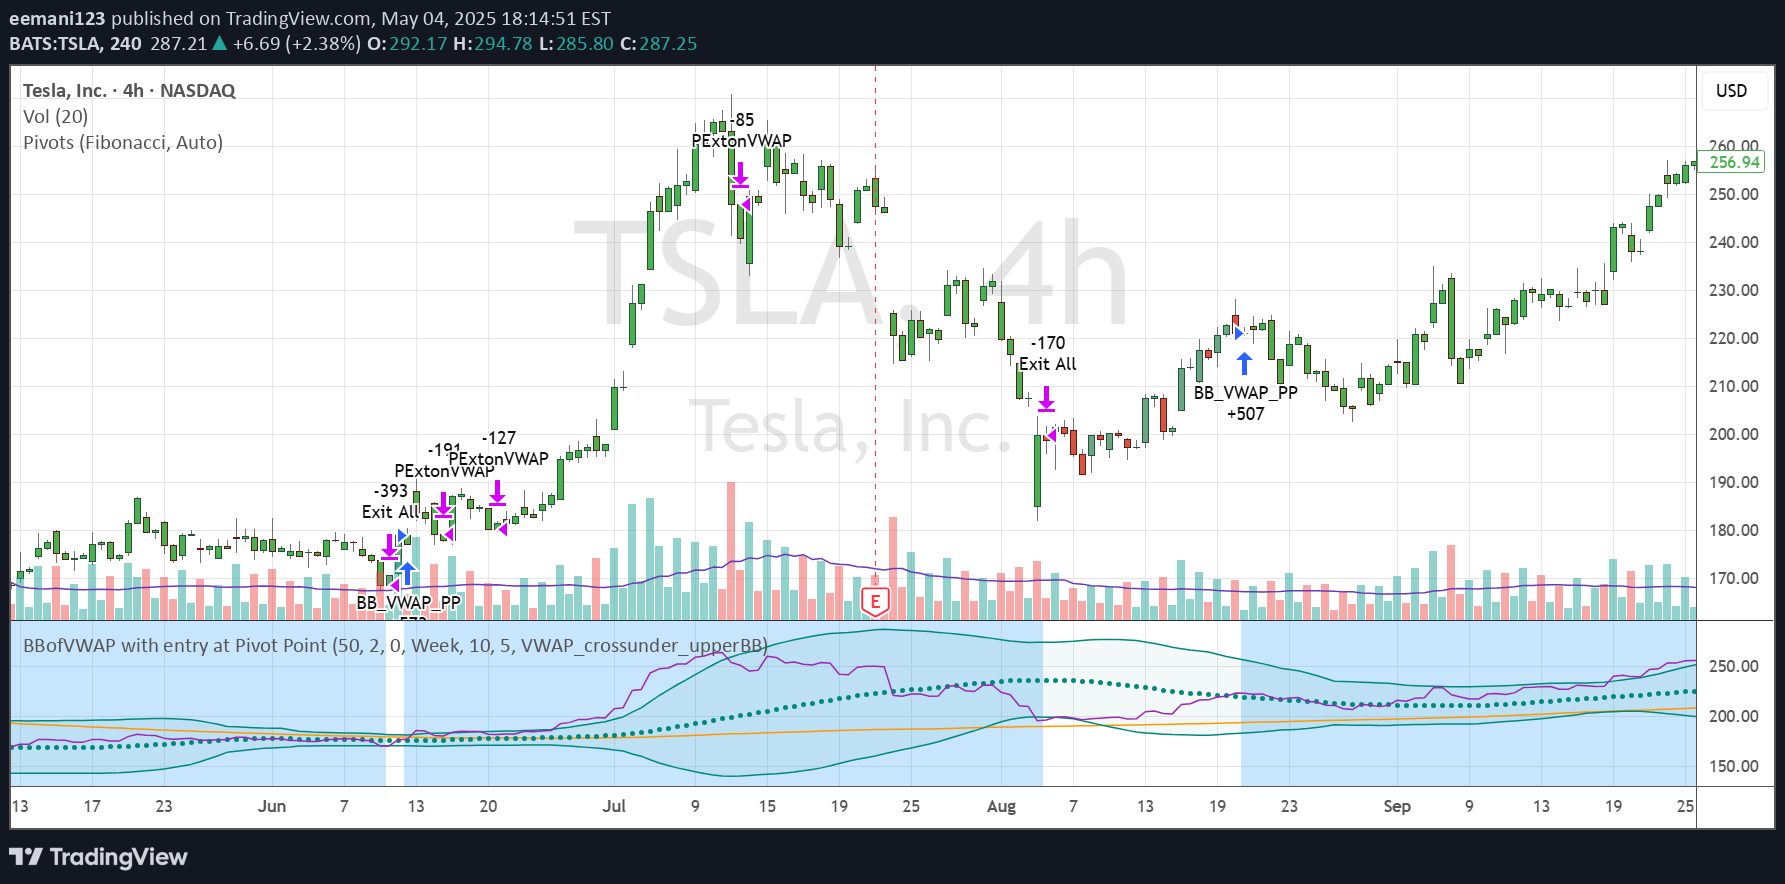This screenshot has width=1785, height=884.
Task: Click the magenta down arrow under -127 PExtonVWAP
Action: (x=497, y=493)
